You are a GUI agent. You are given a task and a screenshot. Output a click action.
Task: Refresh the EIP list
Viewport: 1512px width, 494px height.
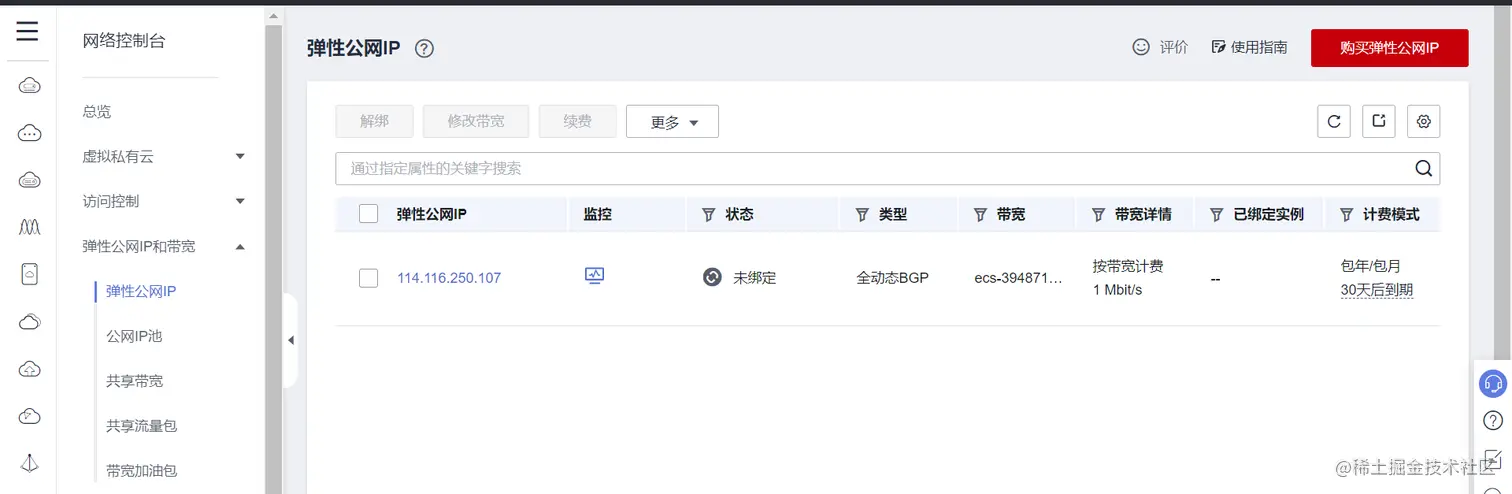coord(1334,121)
